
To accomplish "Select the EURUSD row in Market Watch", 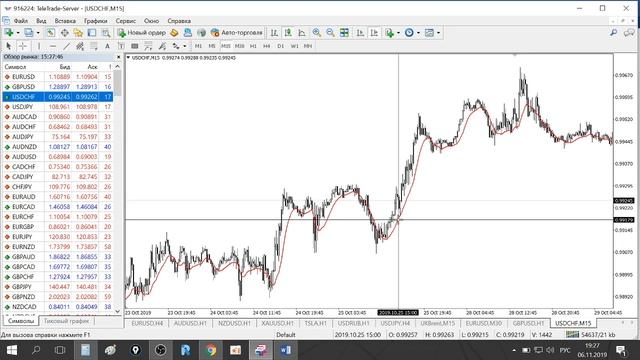I will tap(58, 77).
